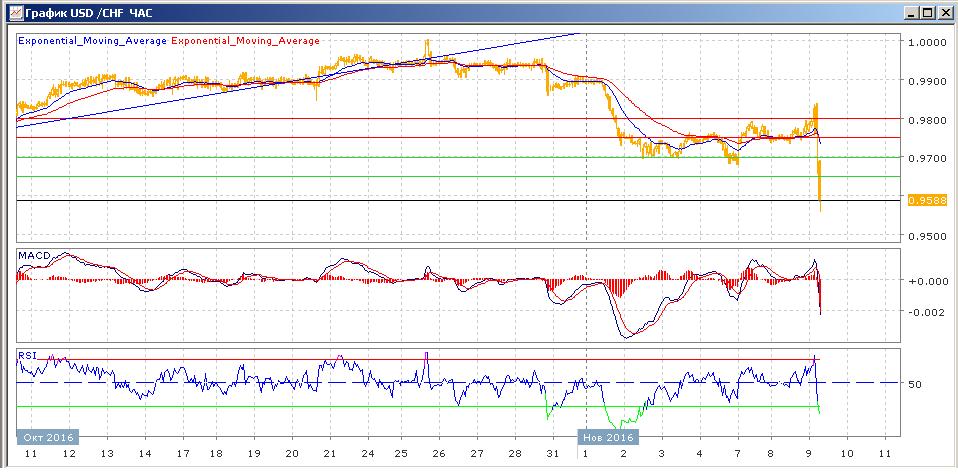Minimize the USD/CHF chart window
The height and width of the screenshot is (474, 958).
point(912,12)
